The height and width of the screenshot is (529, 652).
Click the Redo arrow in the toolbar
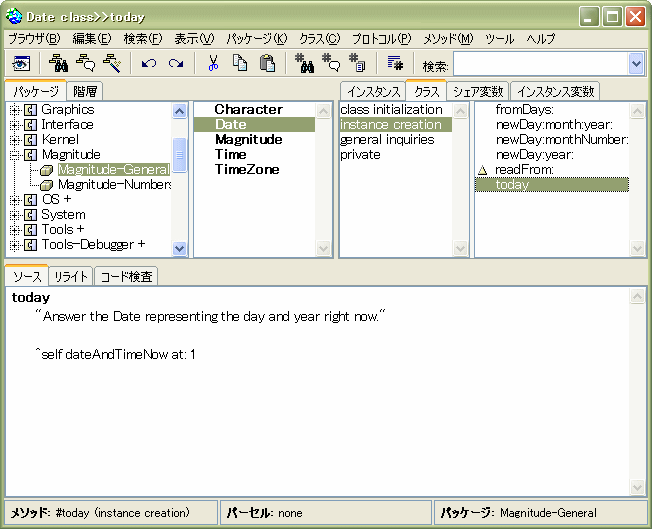[176, 64]
